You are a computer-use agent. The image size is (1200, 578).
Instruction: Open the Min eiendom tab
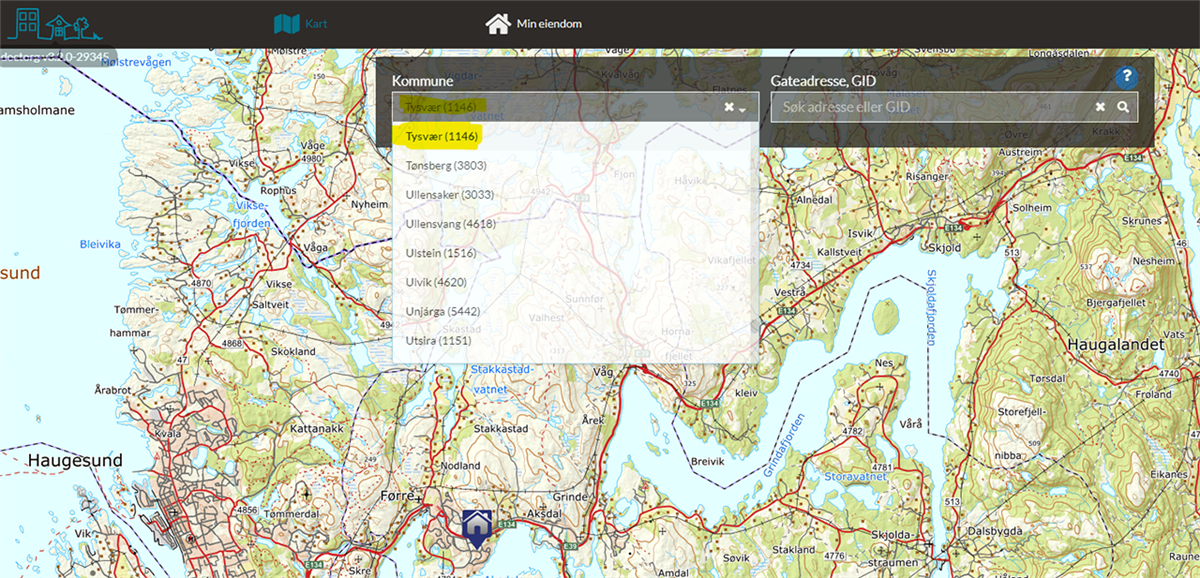pos(533,23)
